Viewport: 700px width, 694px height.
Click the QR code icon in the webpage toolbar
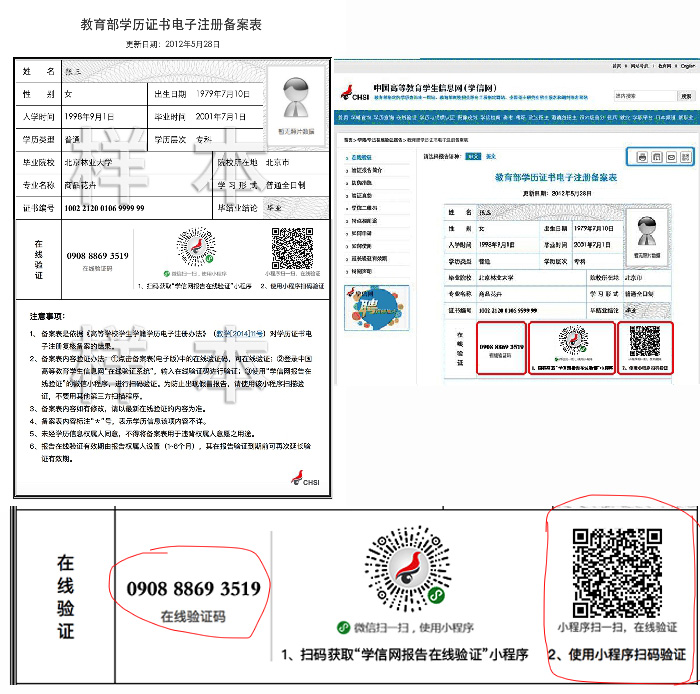(x=686, y=157)
